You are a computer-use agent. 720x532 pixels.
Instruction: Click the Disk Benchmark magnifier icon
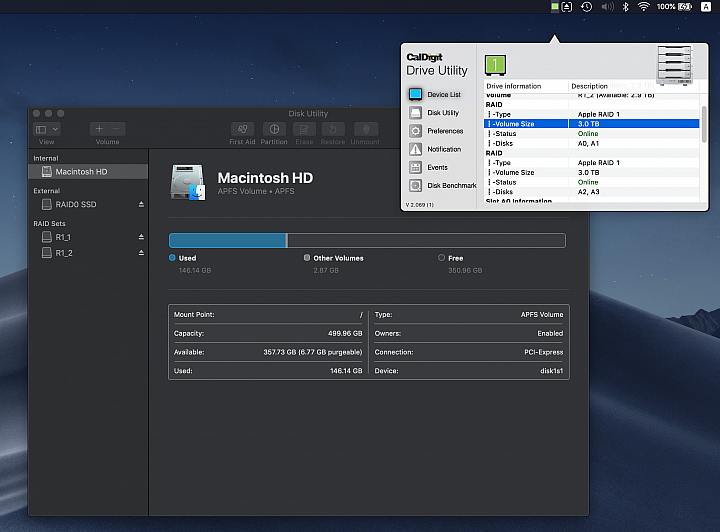pos(416,185)
